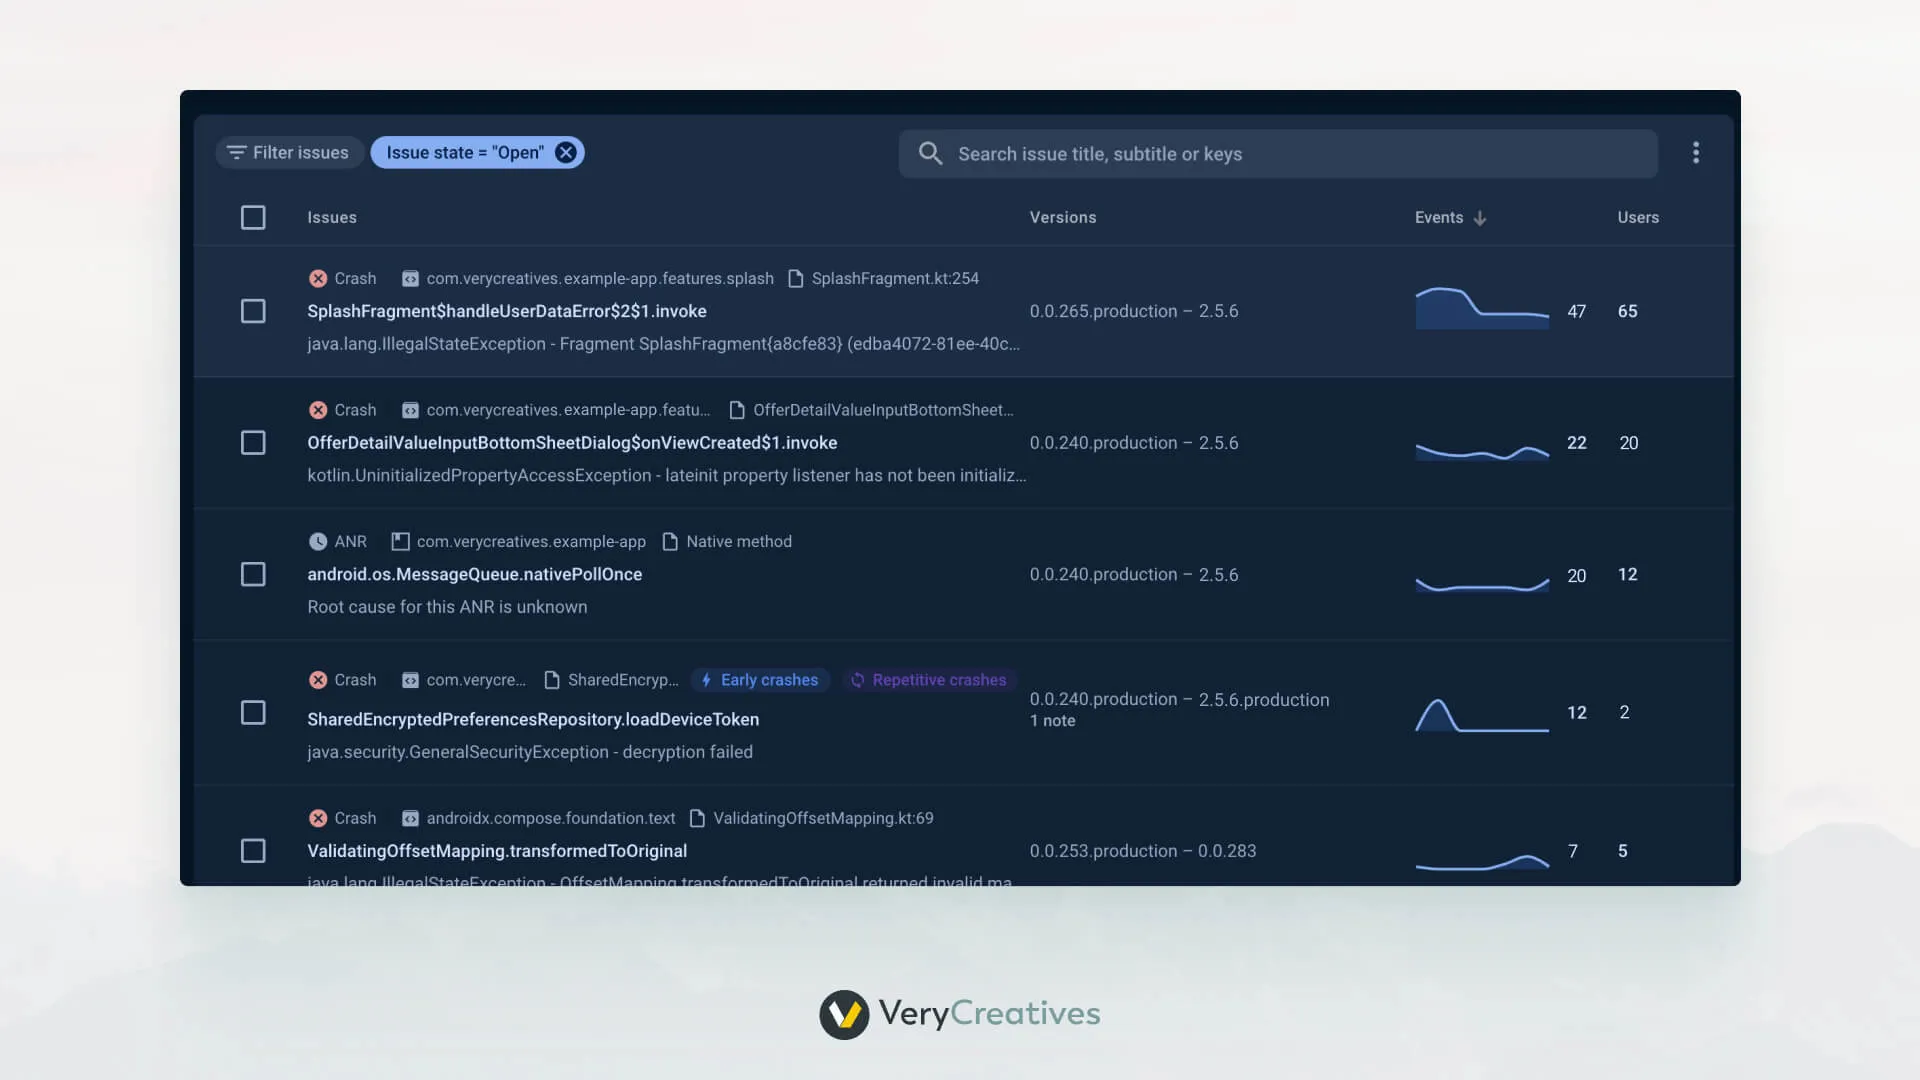Open the 1 note link
This screenshot has height=1080, width=1920.
(x=1052, y=720)
